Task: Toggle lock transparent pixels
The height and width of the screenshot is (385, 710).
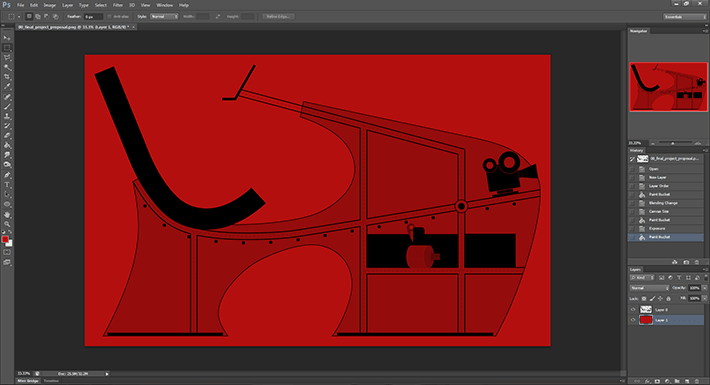Action: click(x=644, y=298)
